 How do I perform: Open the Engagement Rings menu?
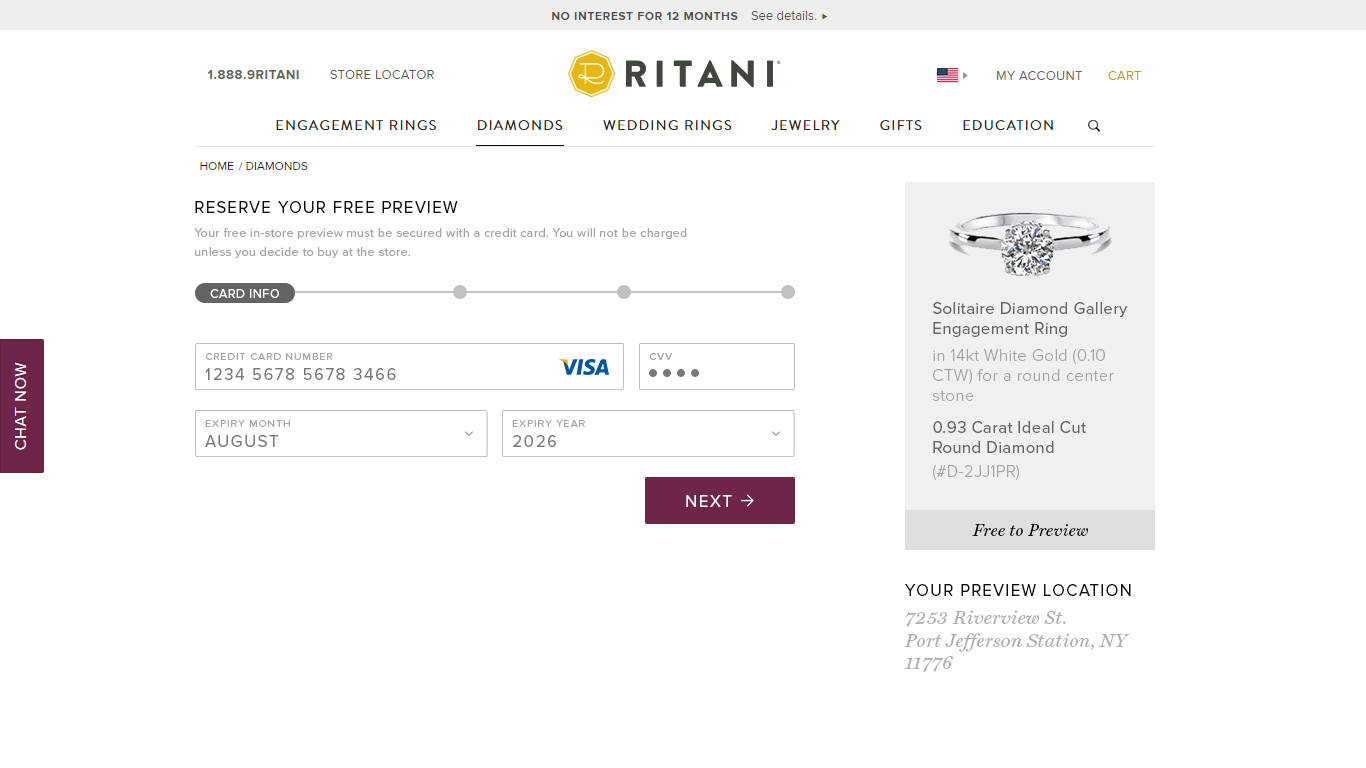356,126
